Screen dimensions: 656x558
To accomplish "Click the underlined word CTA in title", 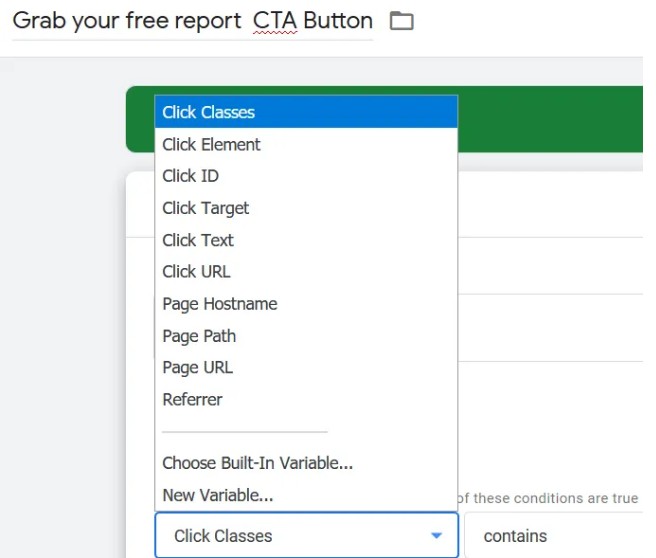I will 275,21.
